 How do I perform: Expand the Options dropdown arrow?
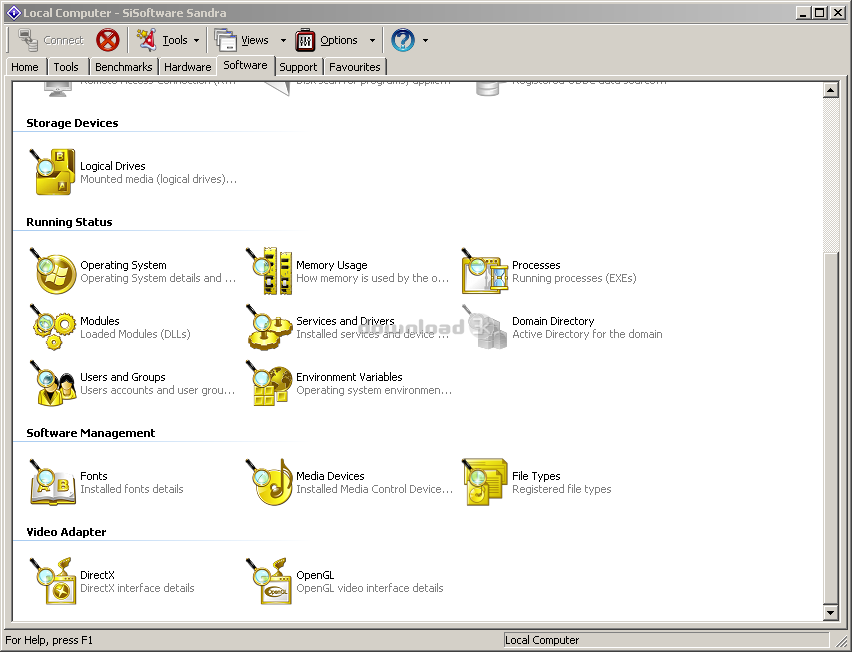(x=372, y=40)
